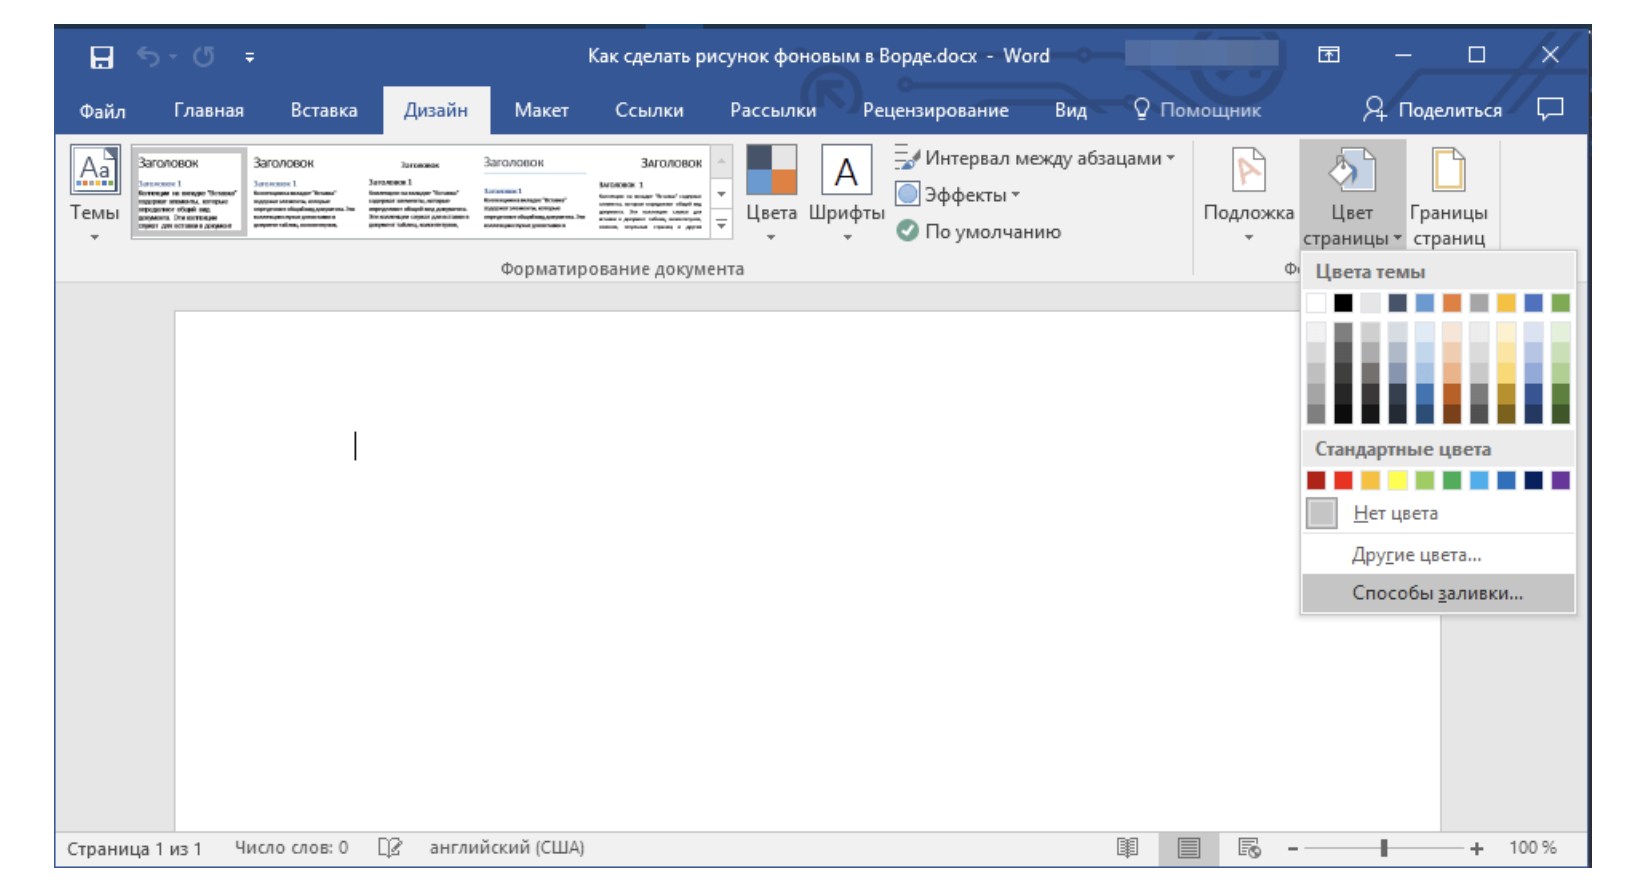Zoom in with the plus button
Viewport: 1630px width, 894px height.
[1477, 849]
